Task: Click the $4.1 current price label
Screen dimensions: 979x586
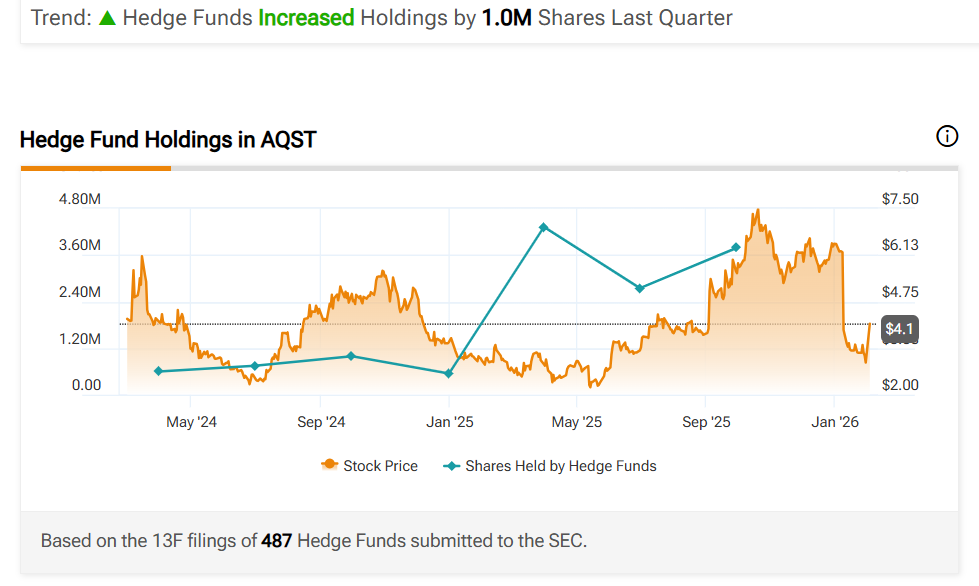Action: pos(899,329)
